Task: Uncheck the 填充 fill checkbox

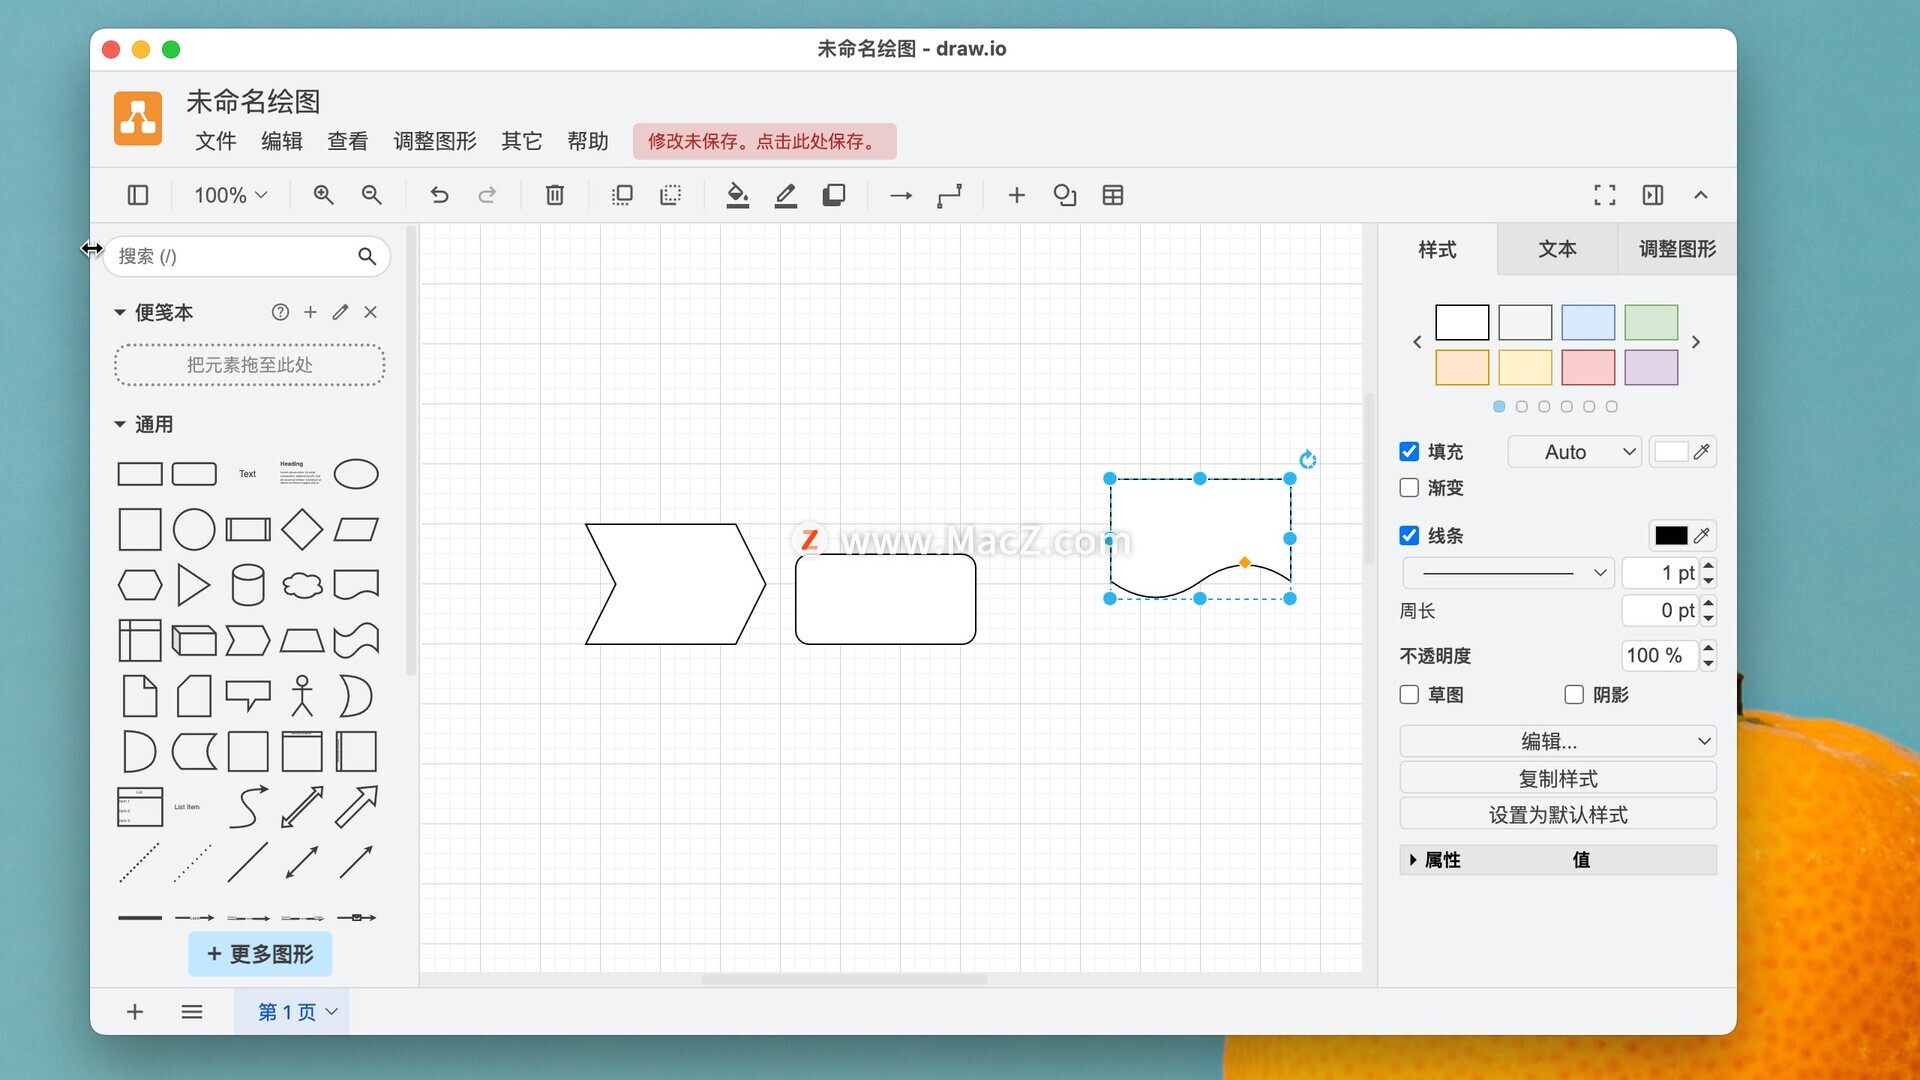Action: (x=1409, y=452)
